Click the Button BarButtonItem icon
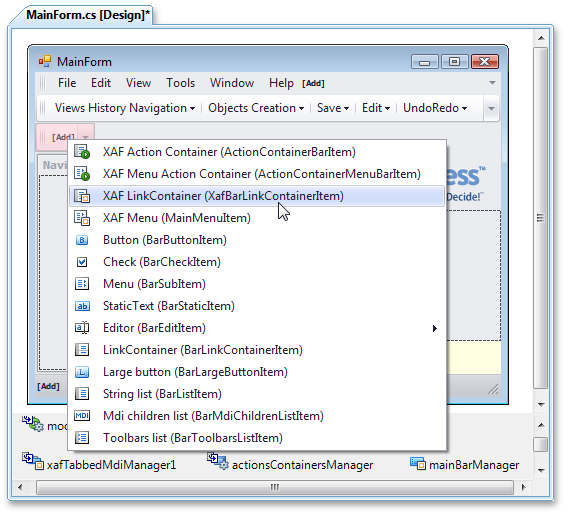The height and width of the screenshot is (516, 567). coord(82,240)
